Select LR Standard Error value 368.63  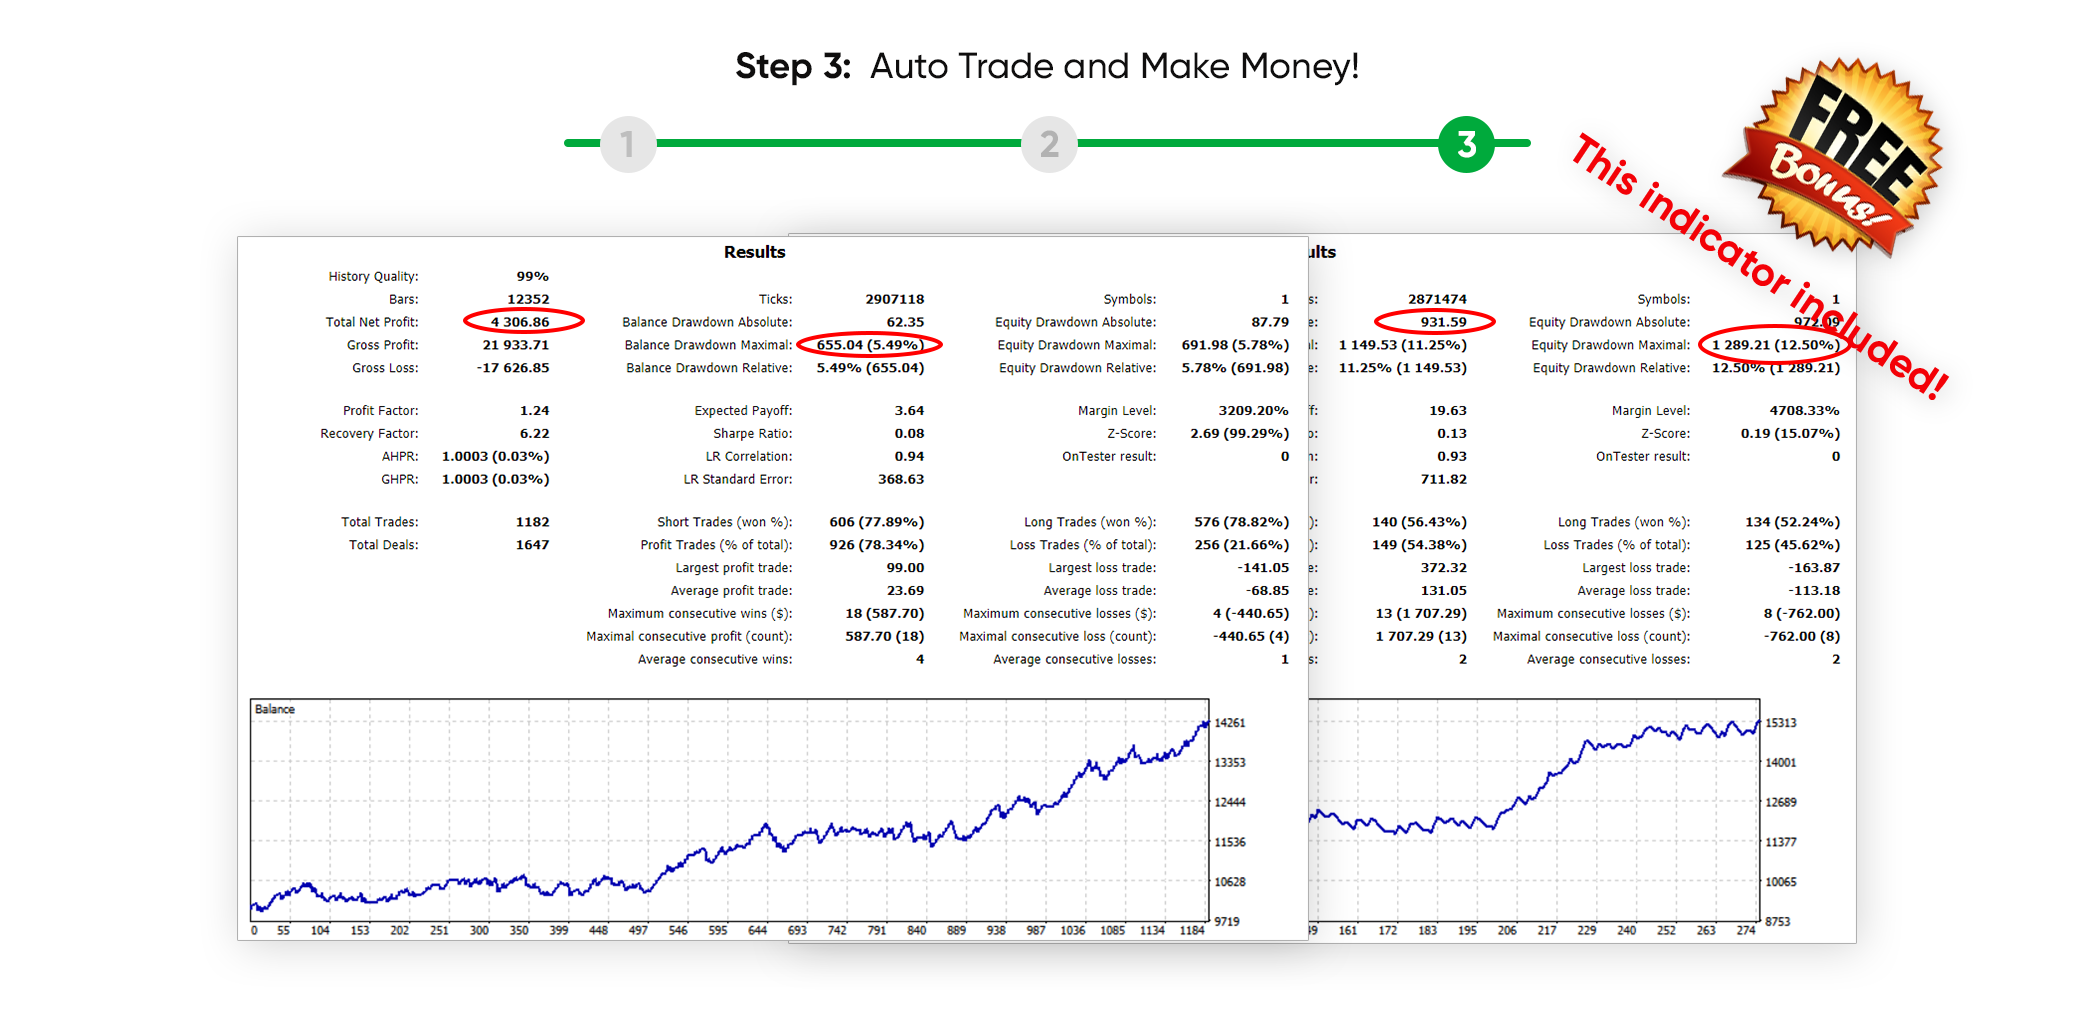click(x=901, y=479)
